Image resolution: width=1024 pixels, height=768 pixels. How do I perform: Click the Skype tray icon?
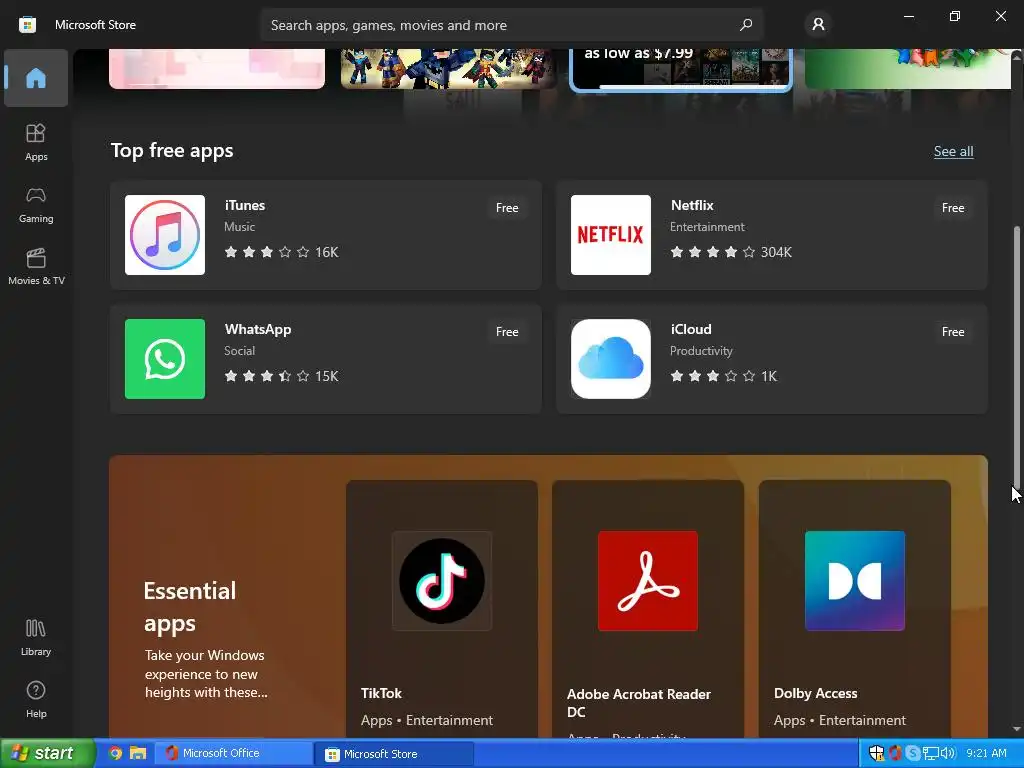[x=913, y=754]
